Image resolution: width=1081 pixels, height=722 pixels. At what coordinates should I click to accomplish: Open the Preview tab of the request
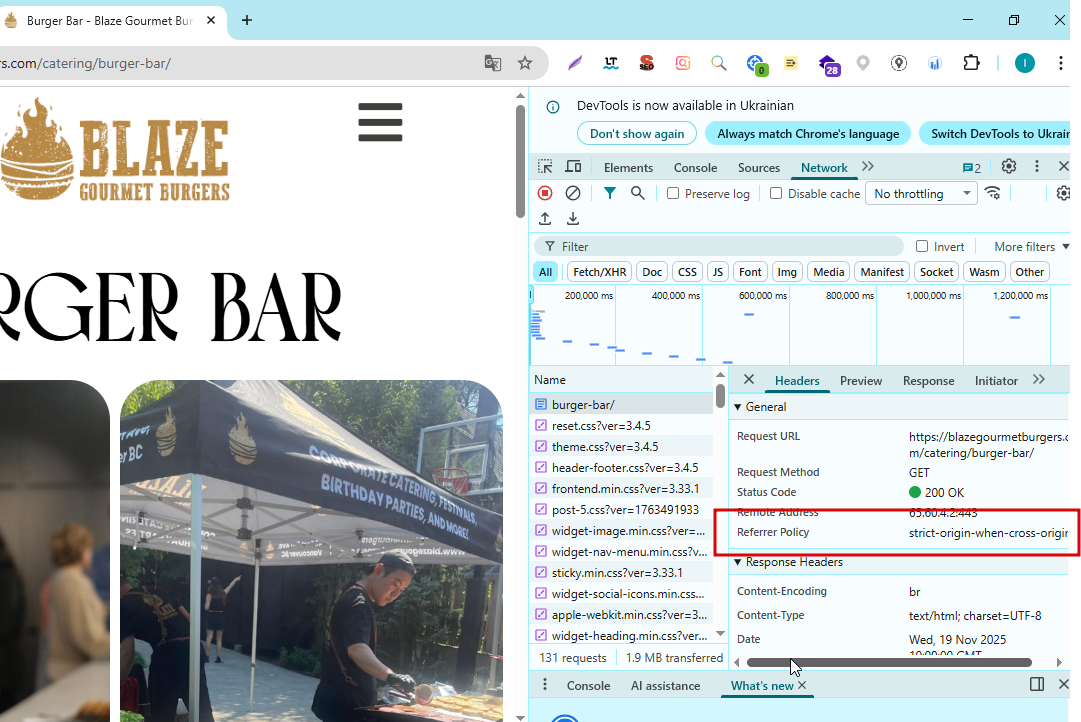point(860,381)
